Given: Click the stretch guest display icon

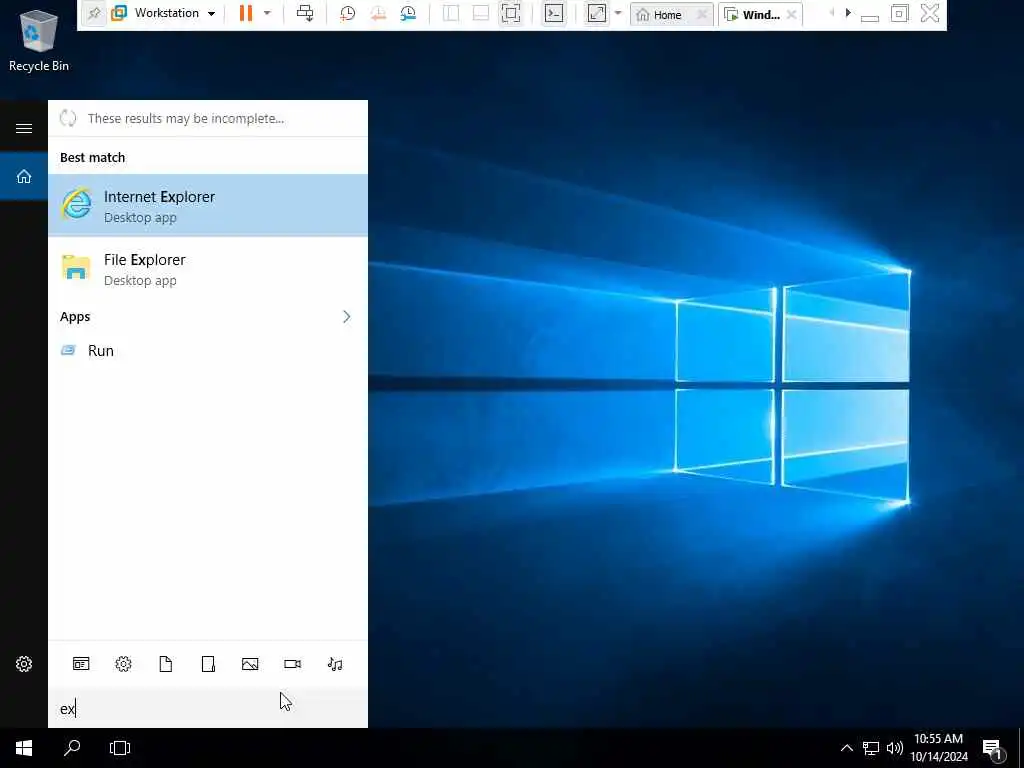Looking at the screenshot, I should point(597,13).
